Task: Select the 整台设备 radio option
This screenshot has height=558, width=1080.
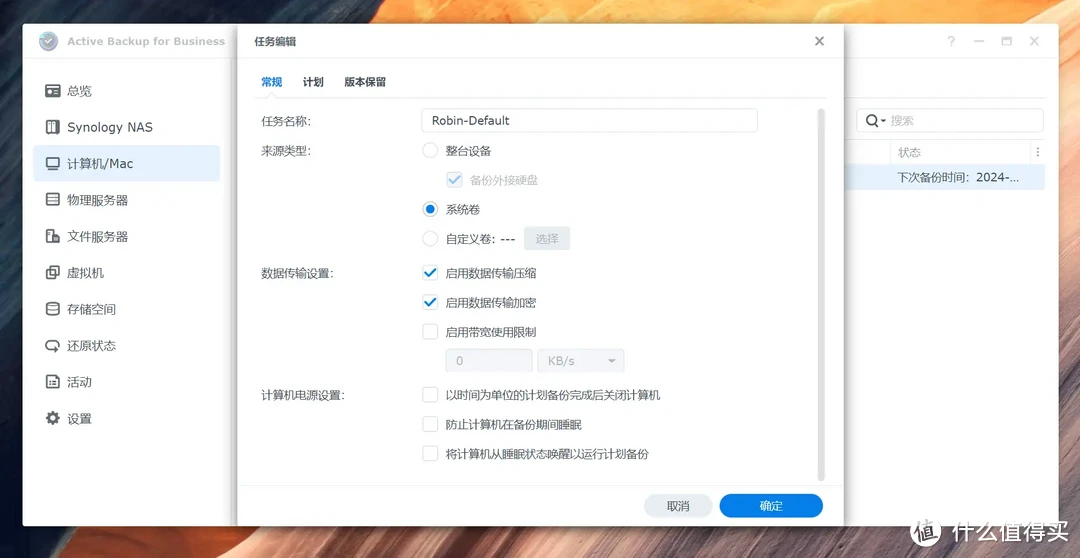Action: (x=430, y=151)
